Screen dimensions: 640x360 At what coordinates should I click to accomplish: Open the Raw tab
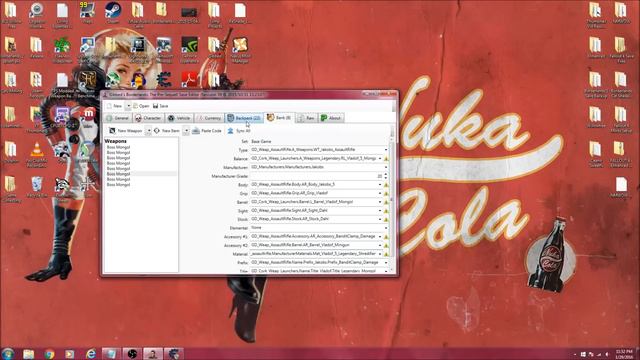point(306,118)
